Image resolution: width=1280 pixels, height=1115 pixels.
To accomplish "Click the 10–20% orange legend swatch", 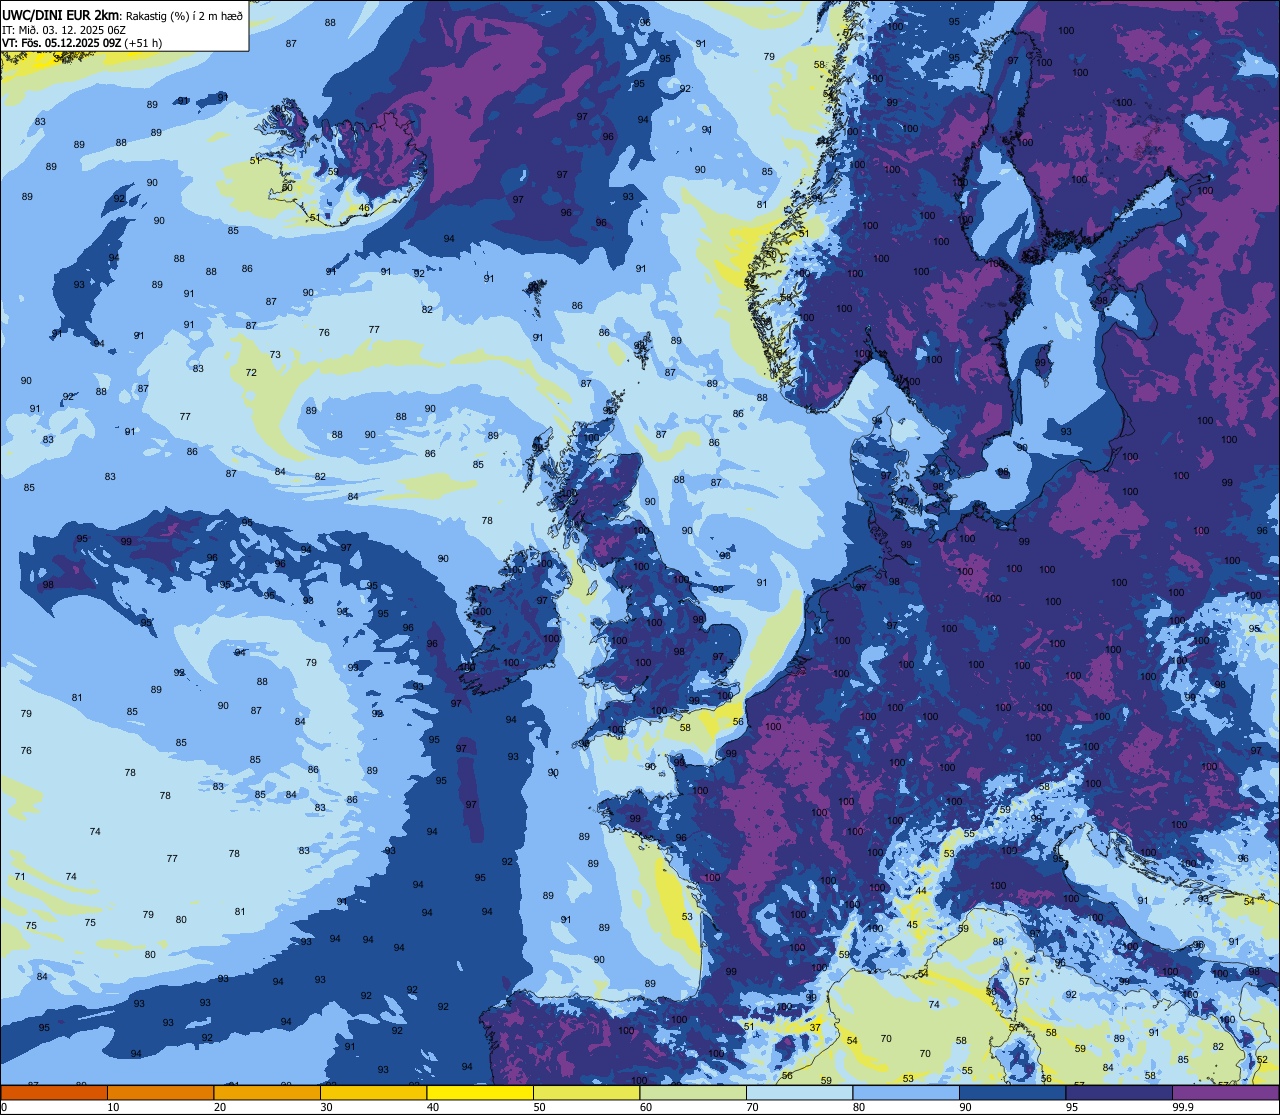I will coord(160,1092).
